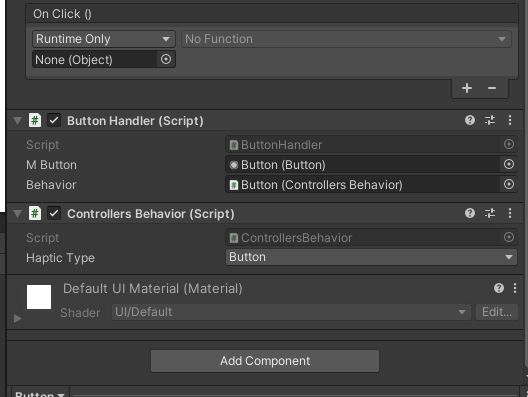Open object picker for ButtonHandler script field
This screenshot has height=397, width=528.
pos(509,144)
